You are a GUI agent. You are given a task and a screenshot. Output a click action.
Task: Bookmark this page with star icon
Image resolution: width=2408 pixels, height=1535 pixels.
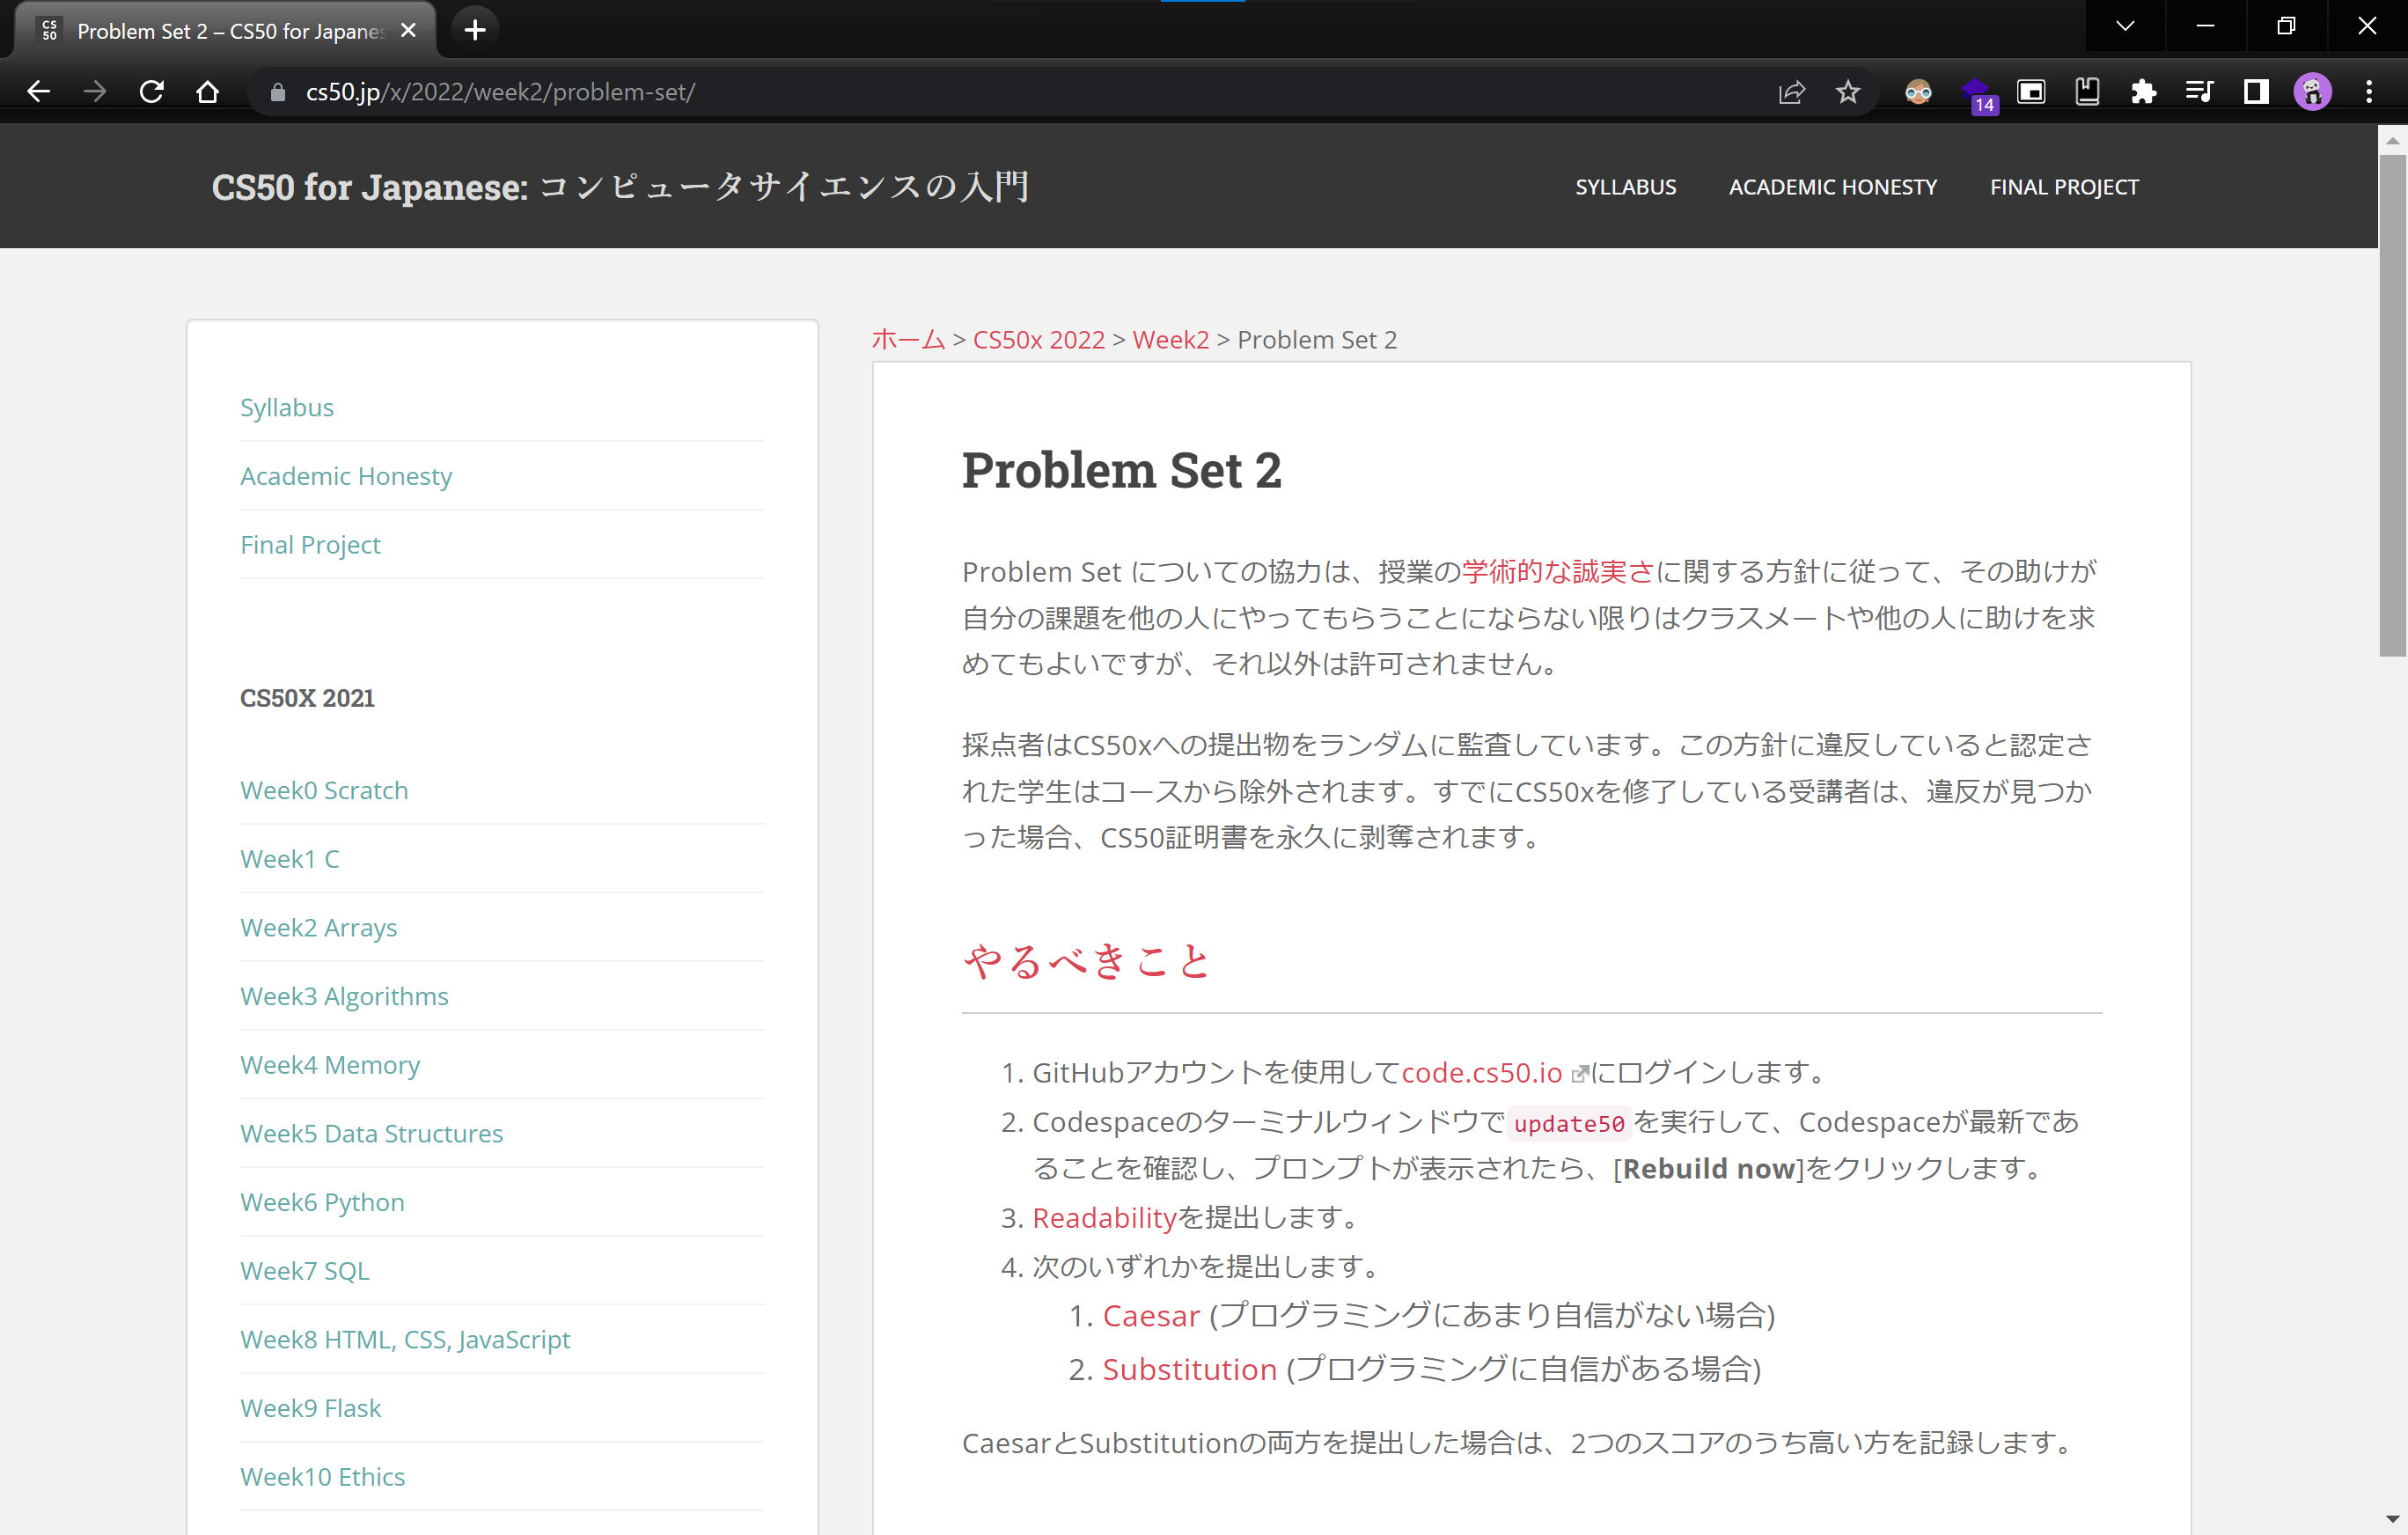coord(1847,92)
